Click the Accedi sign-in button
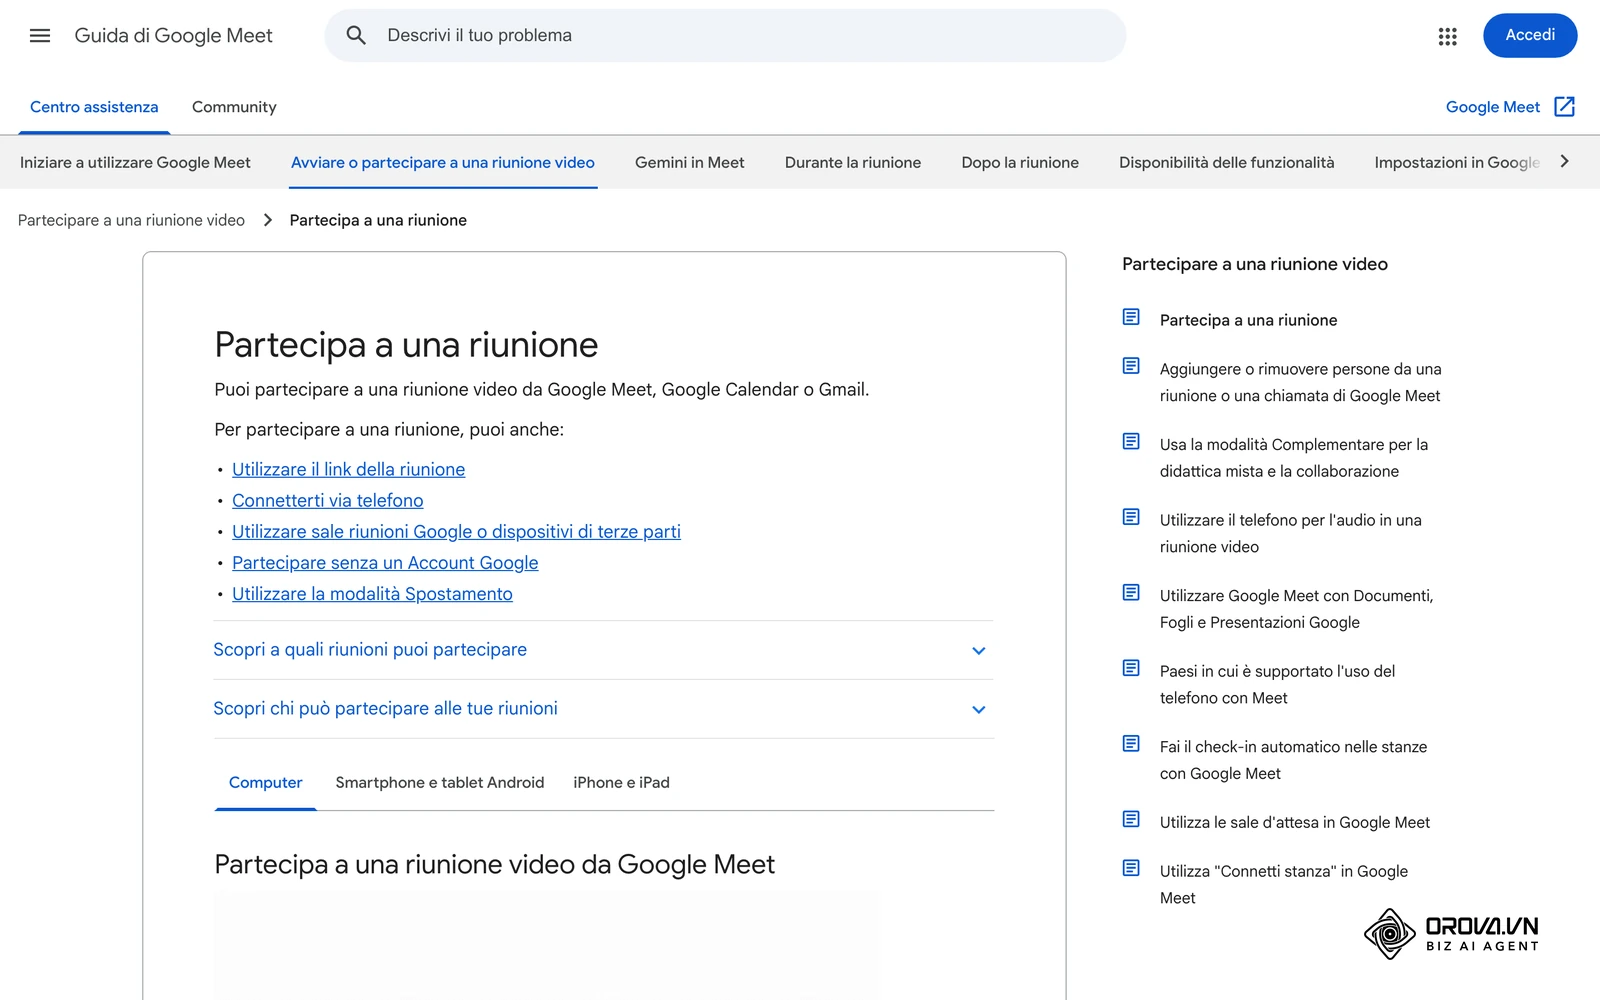 1530,36
